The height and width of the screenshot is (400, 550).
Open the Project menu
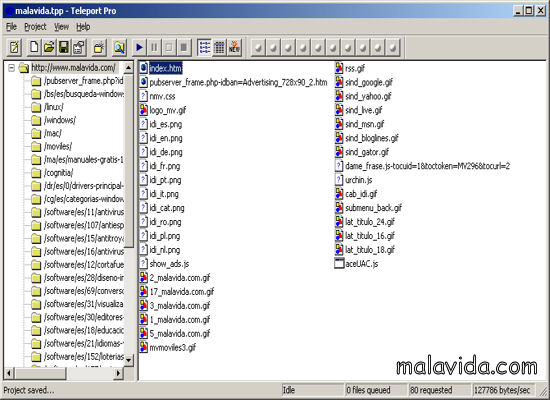tap(35, 27)
